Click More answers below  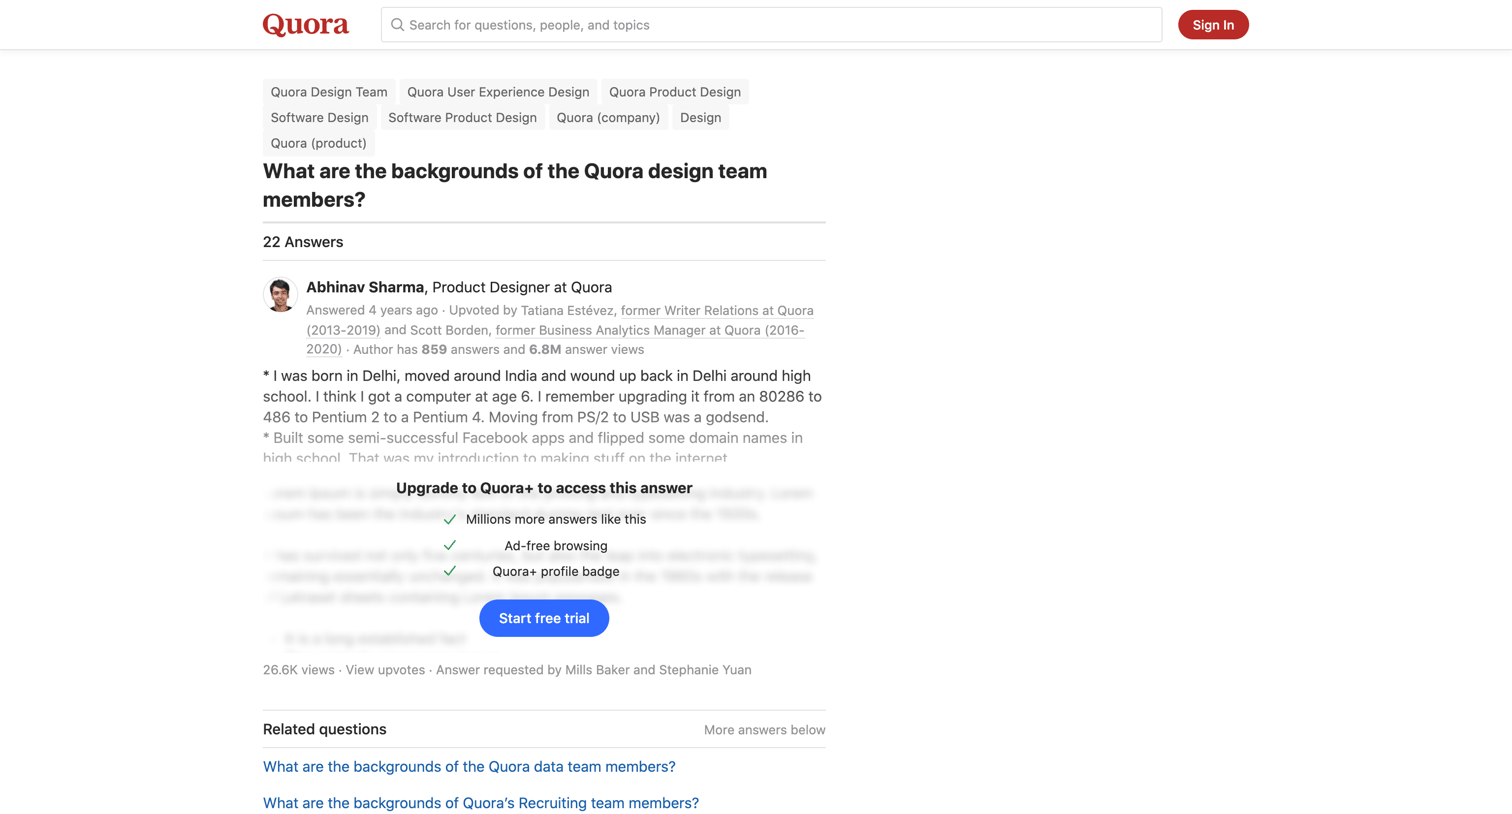pyautogui.click(x=765, y=730)
